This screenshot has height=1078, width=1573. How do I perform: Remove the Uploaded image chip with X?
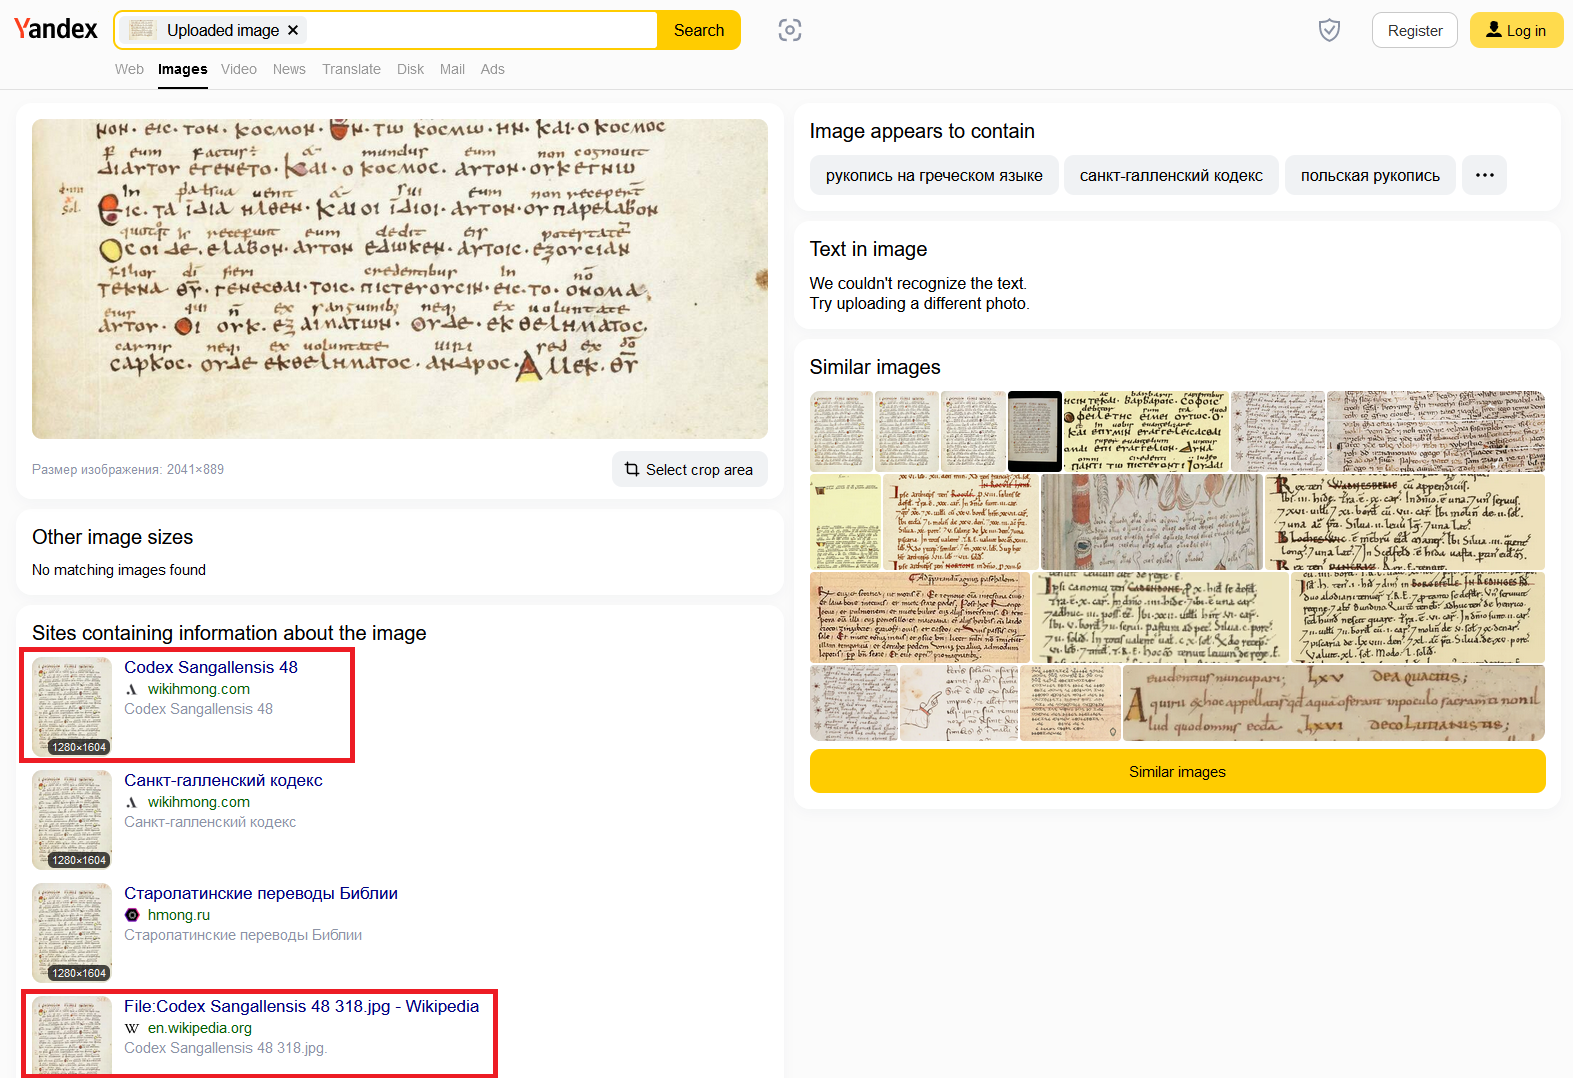tap(293, 30)
